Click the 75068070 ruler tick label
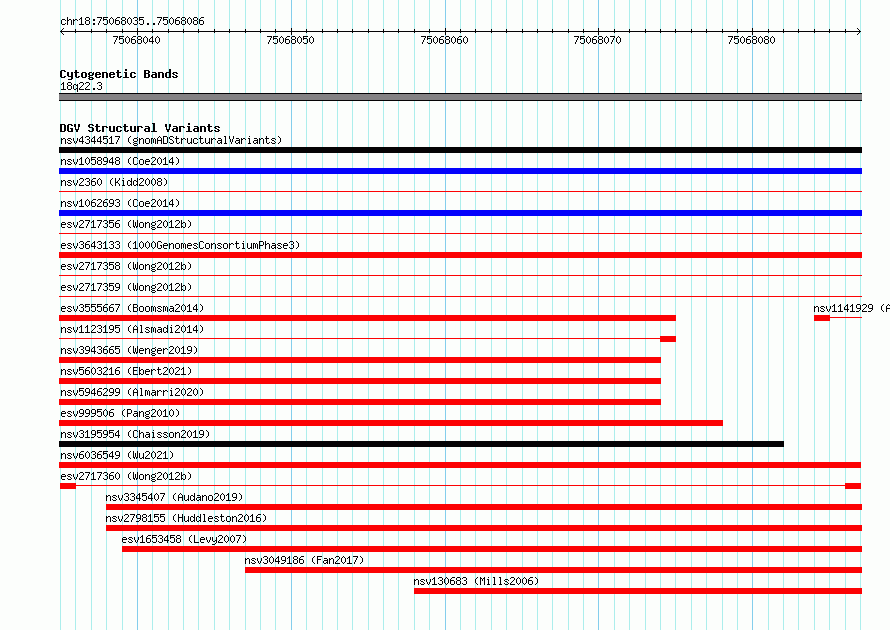This screenshot has width=890, height=630. coord(598,40)
